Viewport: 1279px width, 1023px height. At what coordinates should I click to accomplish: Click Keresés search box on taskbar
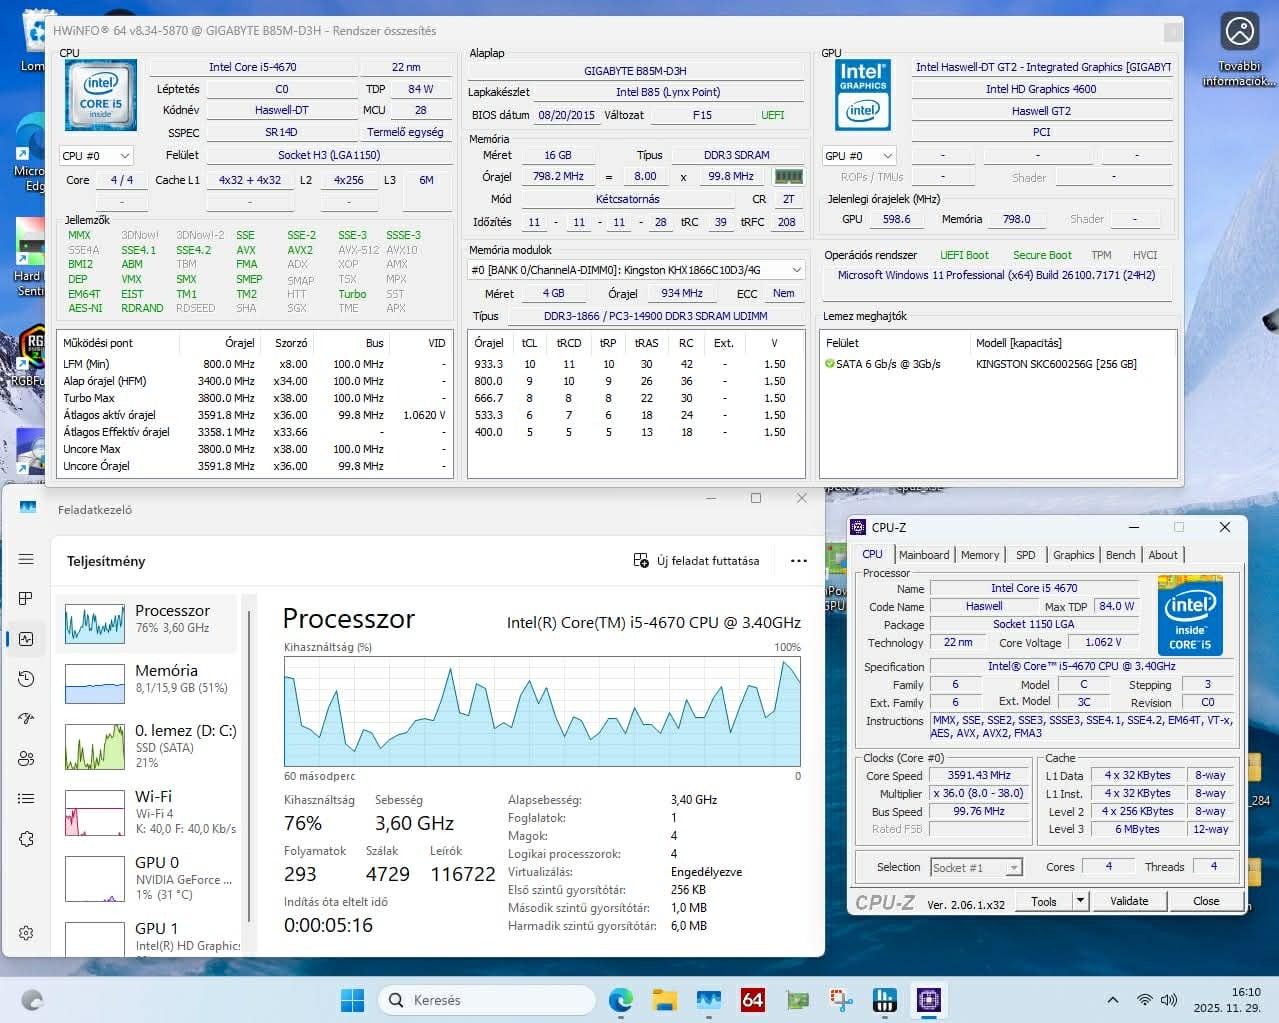[x=486, y=1000]
